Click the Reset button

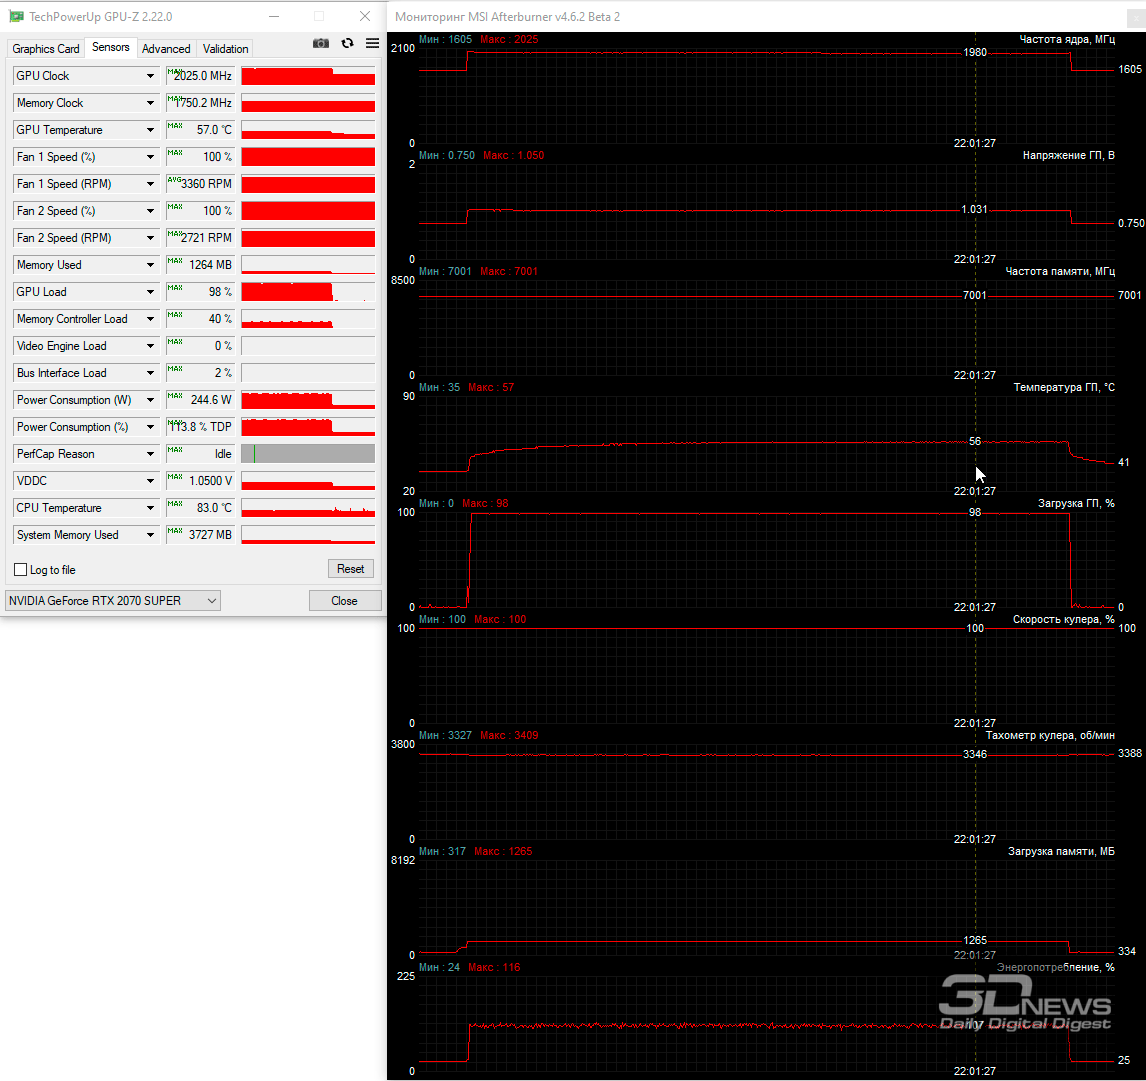(350, 569)
